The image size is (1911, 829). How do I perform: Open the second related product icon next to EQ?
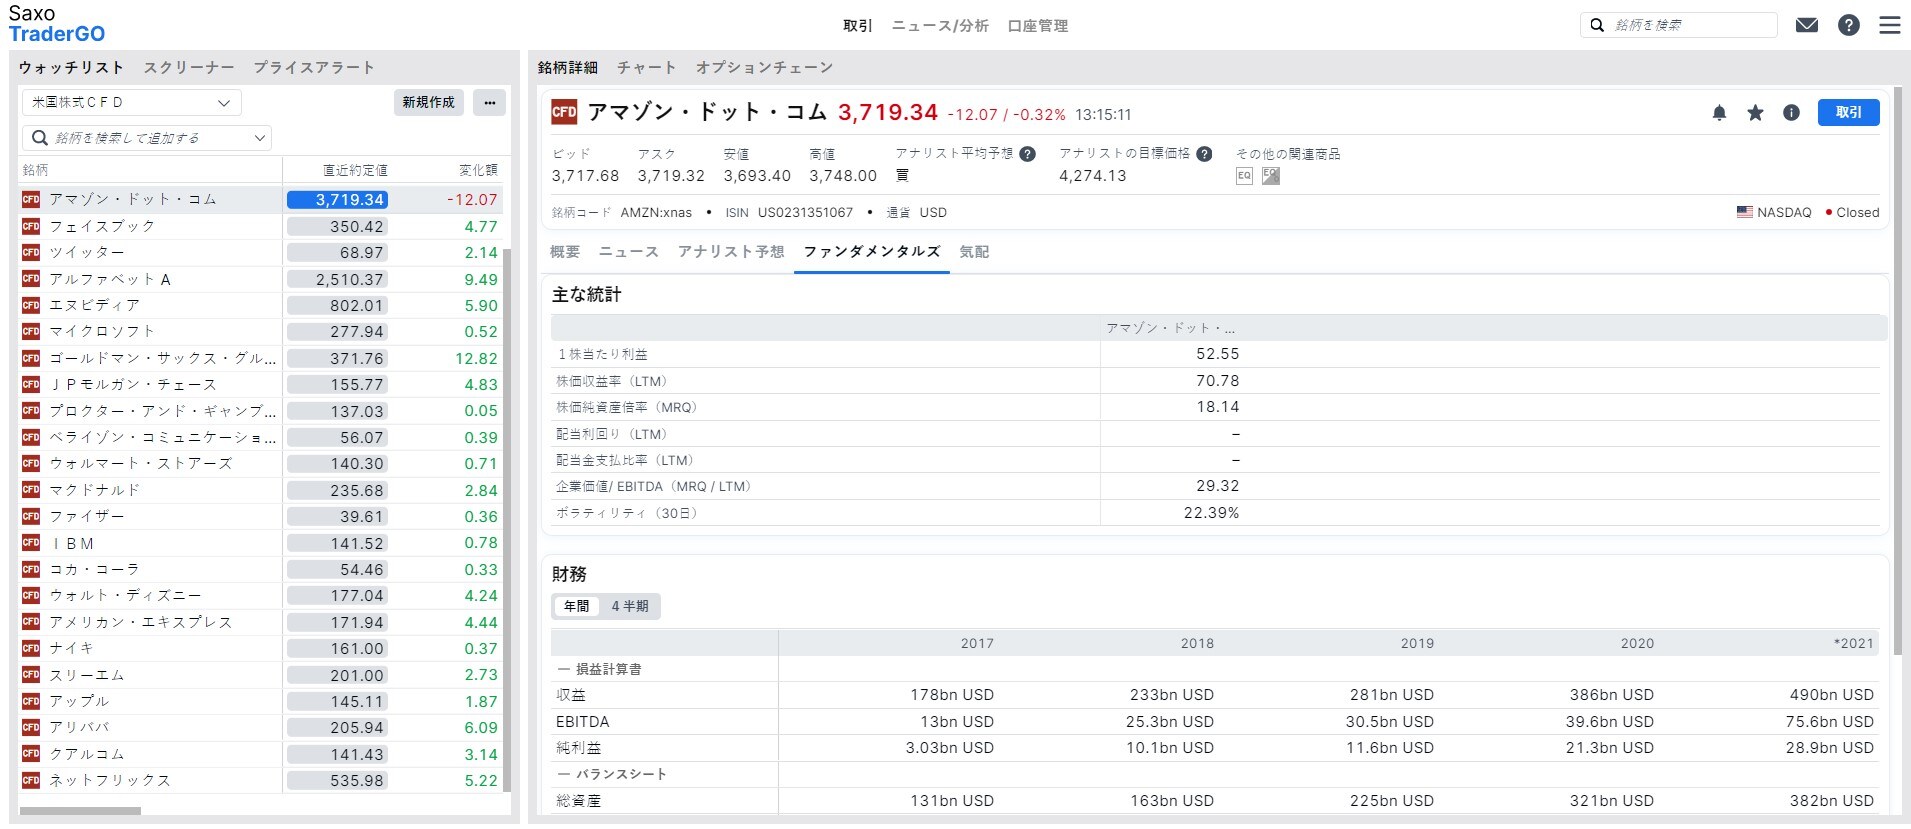(x=1270, y=176)
